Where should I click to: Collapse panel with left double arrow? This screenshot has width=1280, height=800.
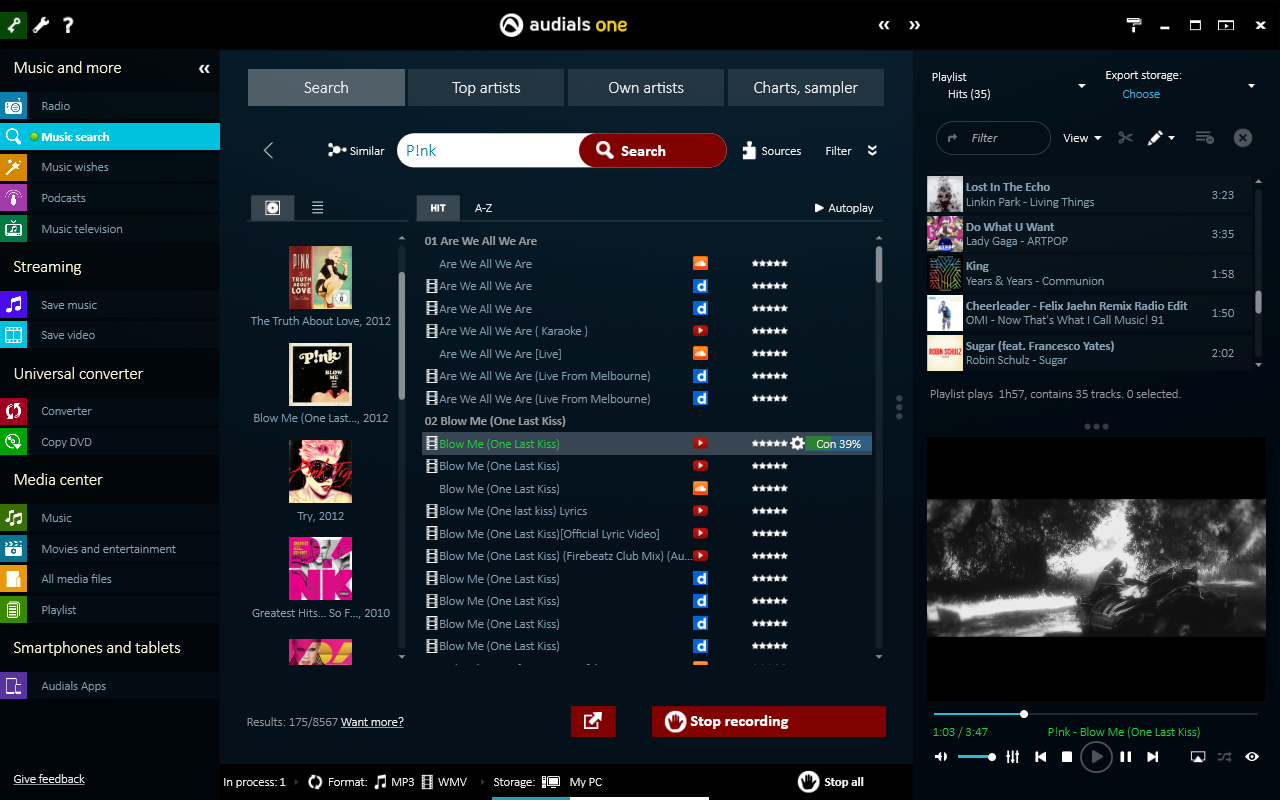click(x=884, y=25)
